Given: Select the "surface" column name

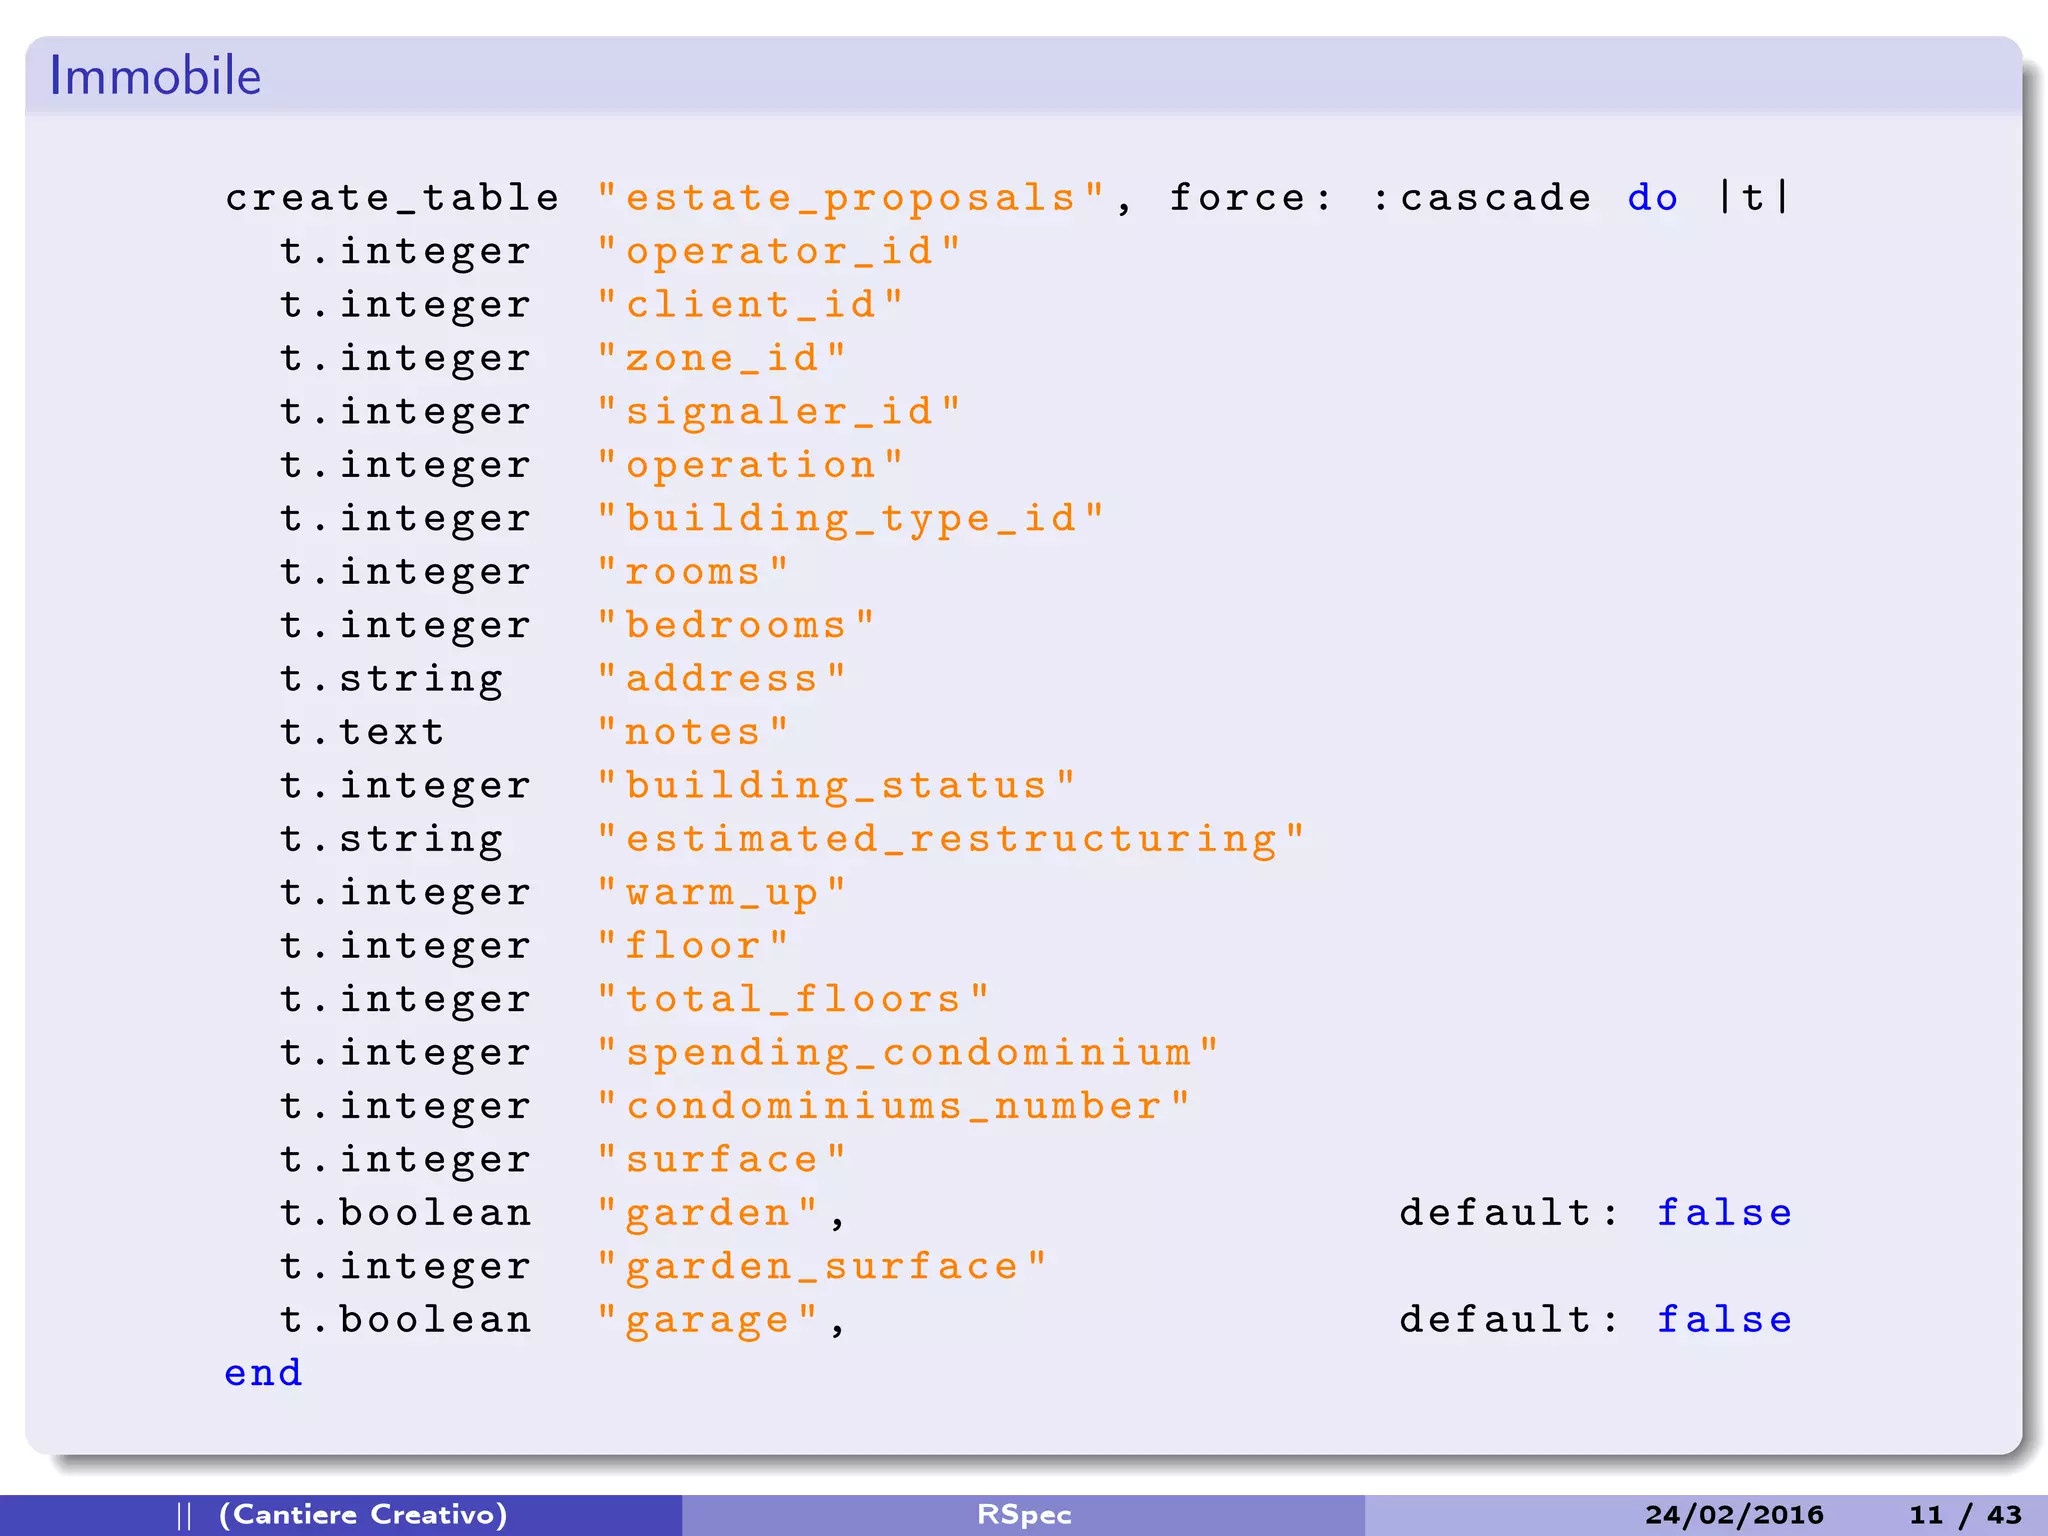Looking at the screenshot, I should click(x=721, y=1160).
